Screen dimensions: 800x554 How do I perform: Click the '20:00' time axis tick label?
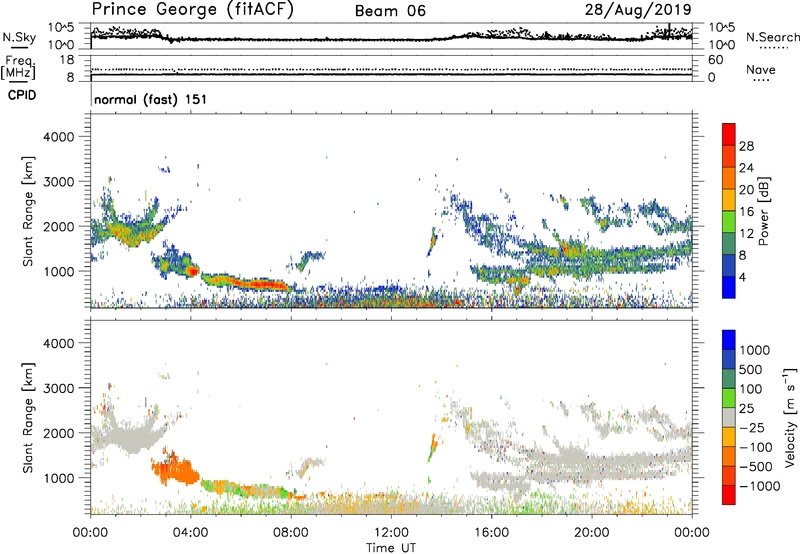coord(591,533)
